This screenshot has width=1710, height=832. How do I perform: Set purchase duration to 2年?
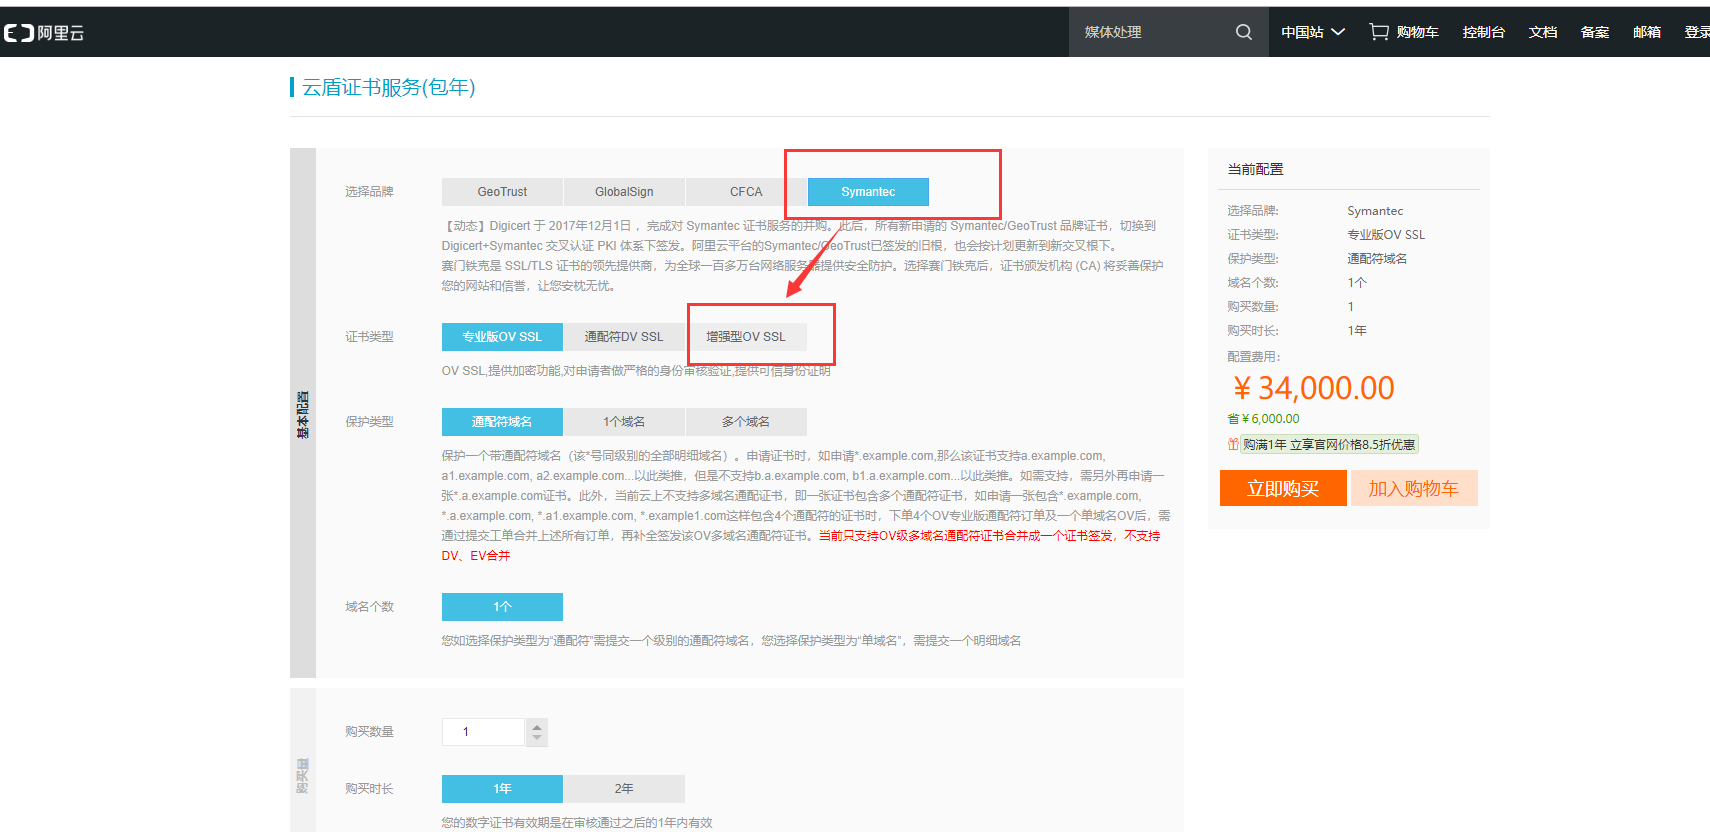pos(624,789)
